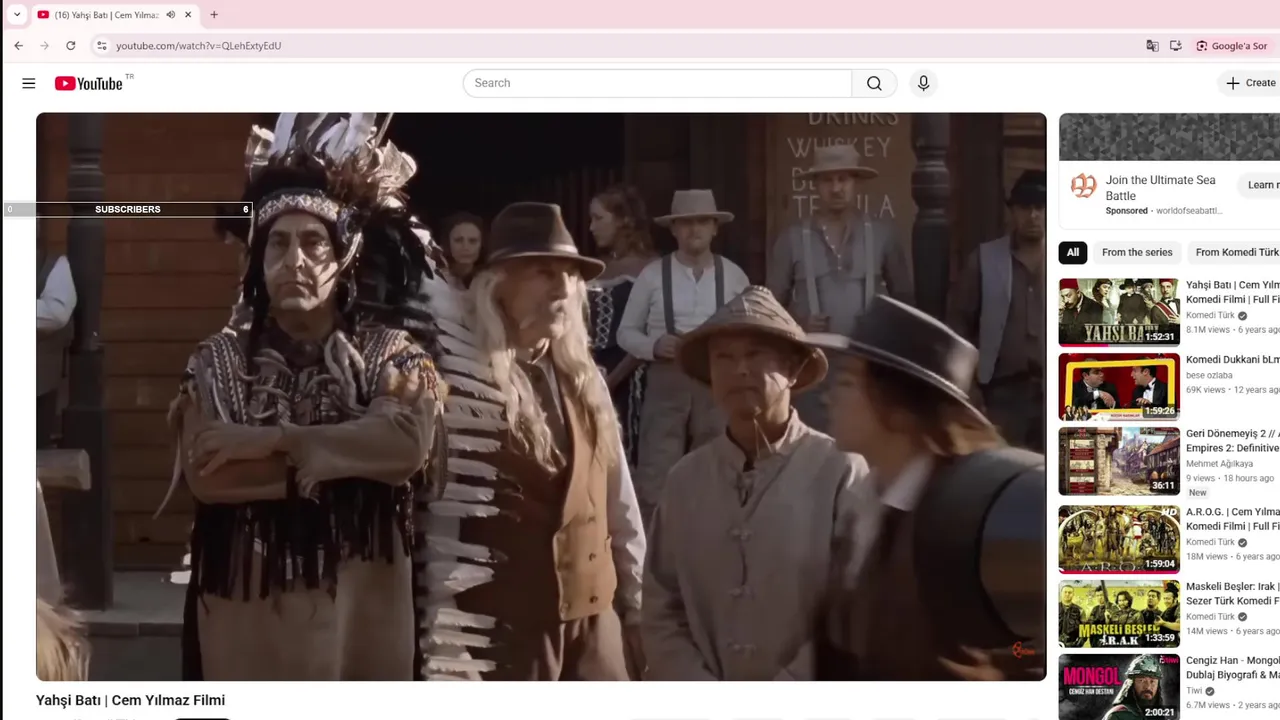
Task: Click the Yahşi Batı video title text
Action: (x=130, y=700)
